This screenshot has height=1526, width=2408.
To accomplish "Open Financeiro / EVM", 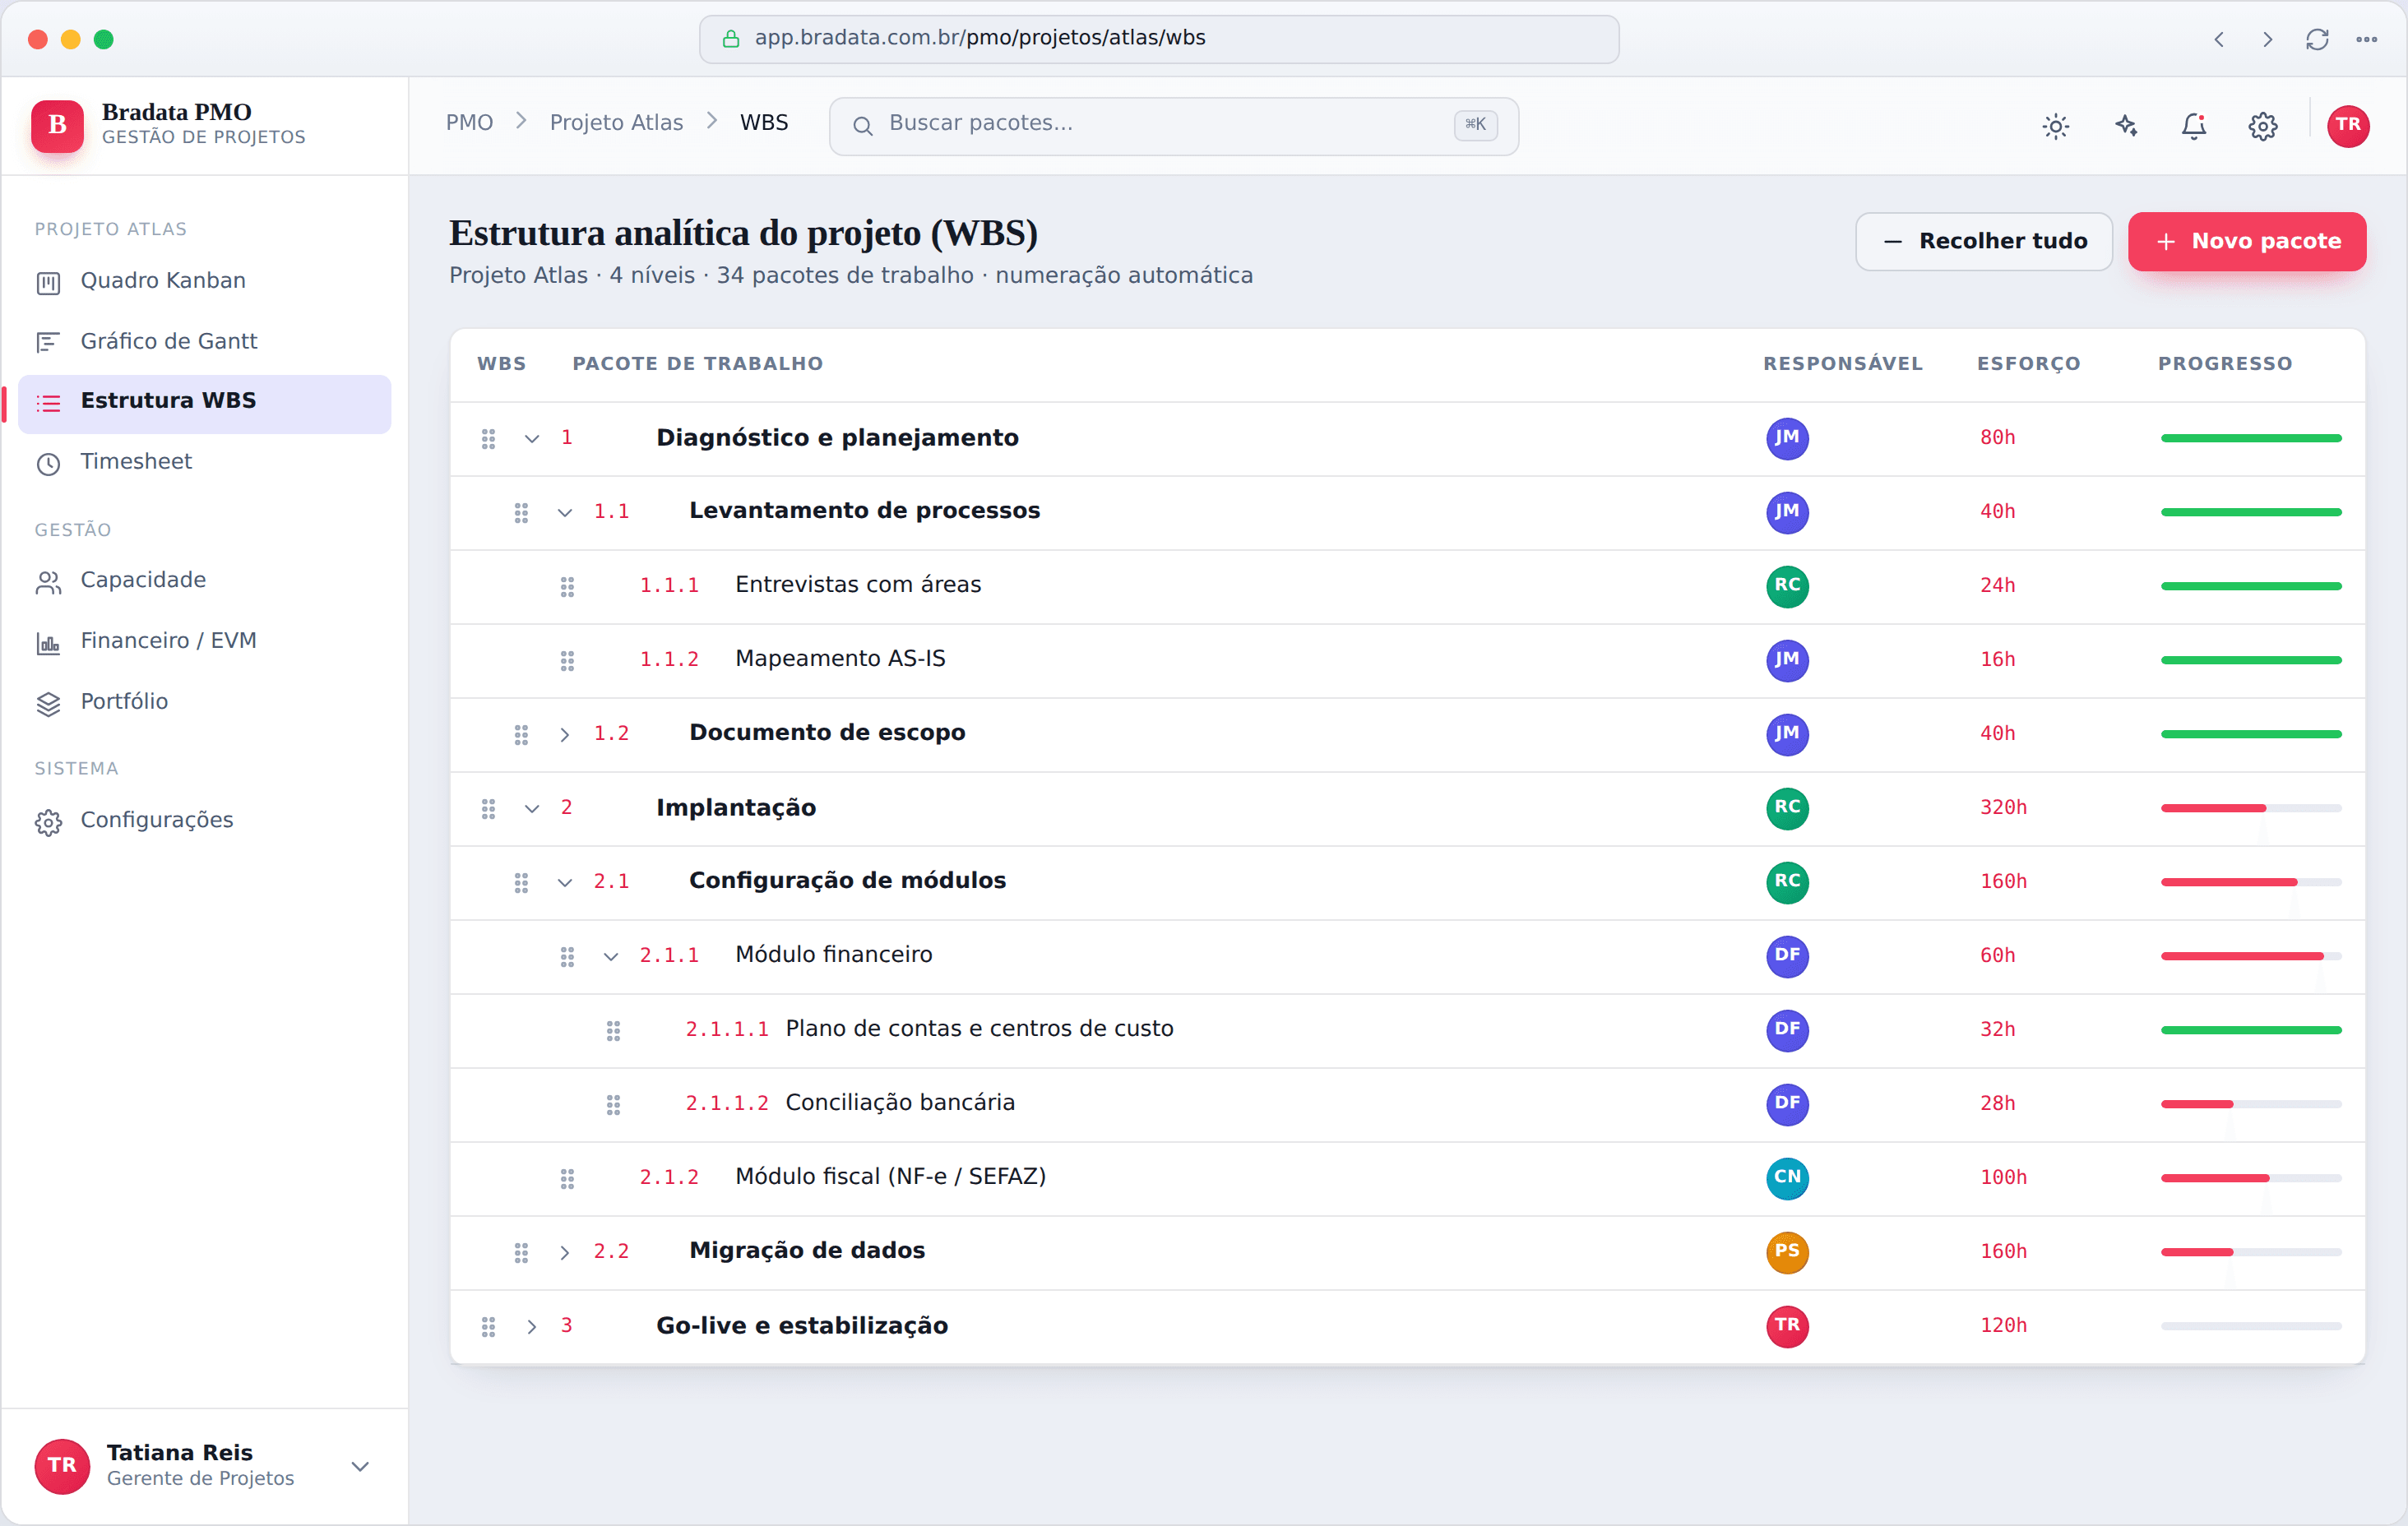I will tap(205, 641).
